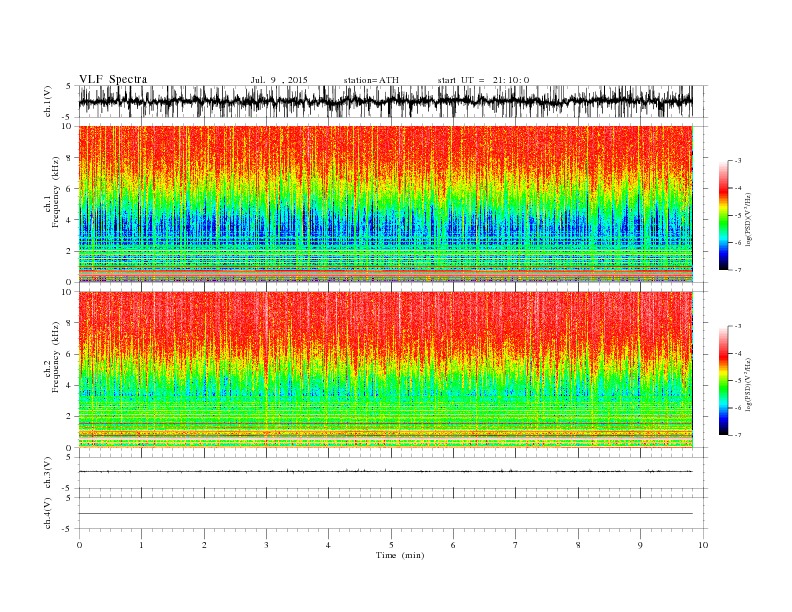Click the flat ch.4 voltage trace panel

[392, 513]
